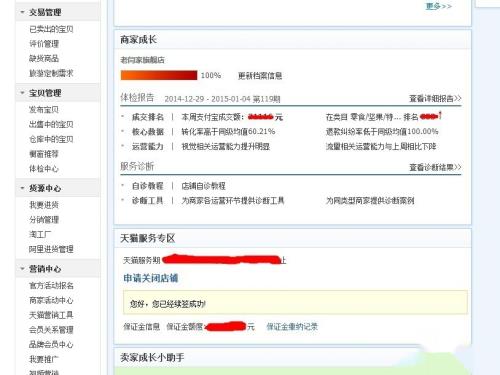Click 本周支付宝成交额 text
500x375 pixels.
(213, 117)
